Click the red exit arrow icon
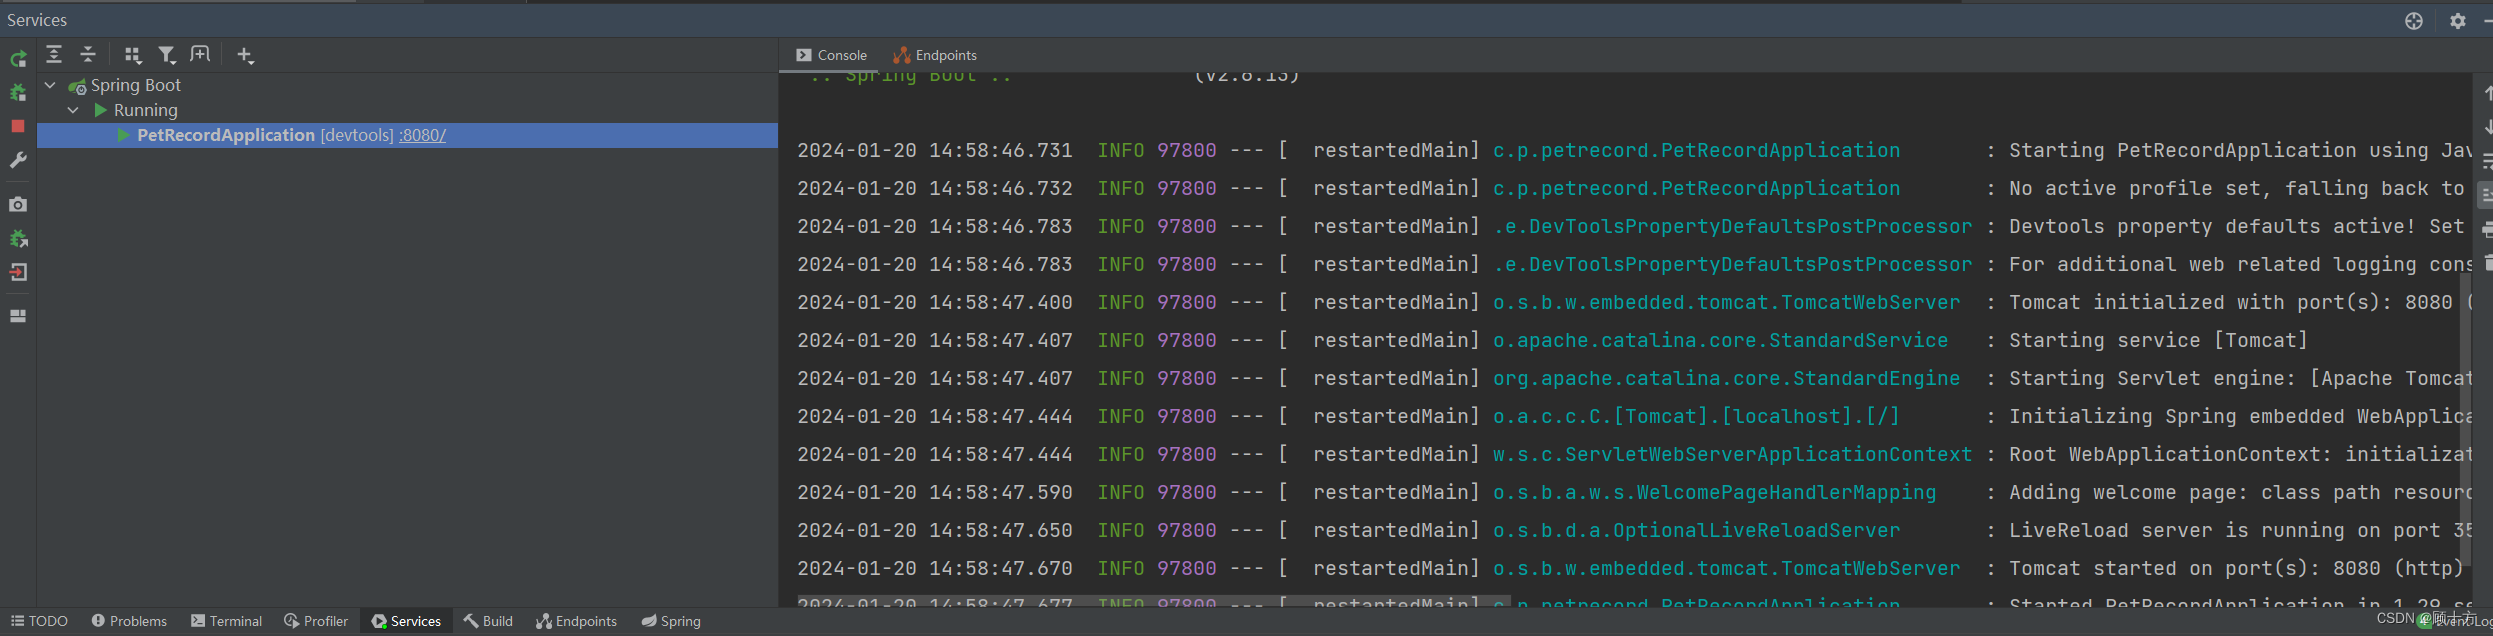This screenshot has width=2493, height=636. click(18, 272)
